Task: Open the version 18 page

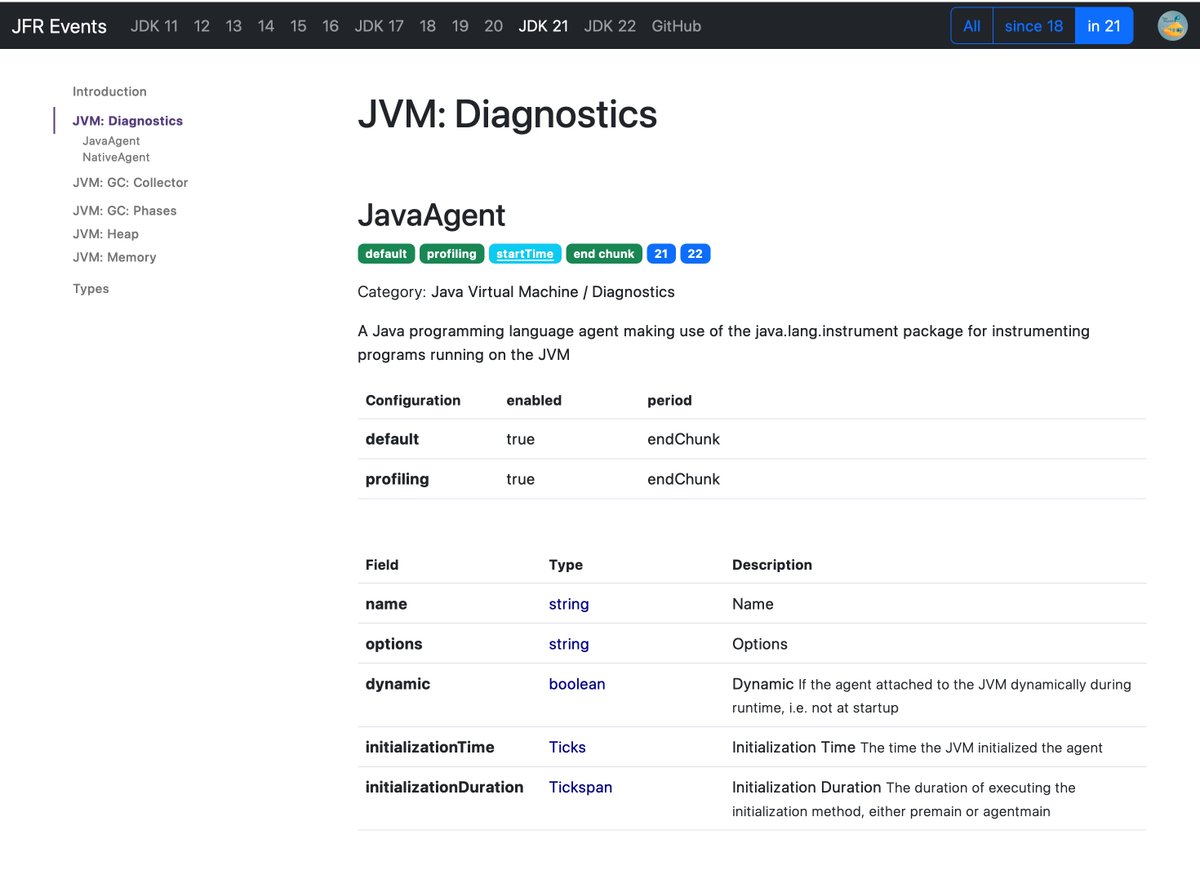Action: [x=428, y=26]
